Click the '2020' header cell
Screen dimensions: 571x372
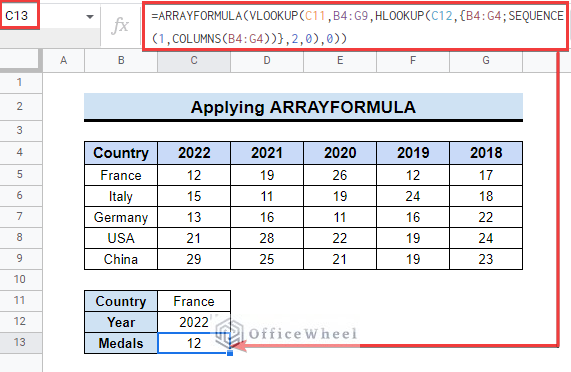coord(340,153)
